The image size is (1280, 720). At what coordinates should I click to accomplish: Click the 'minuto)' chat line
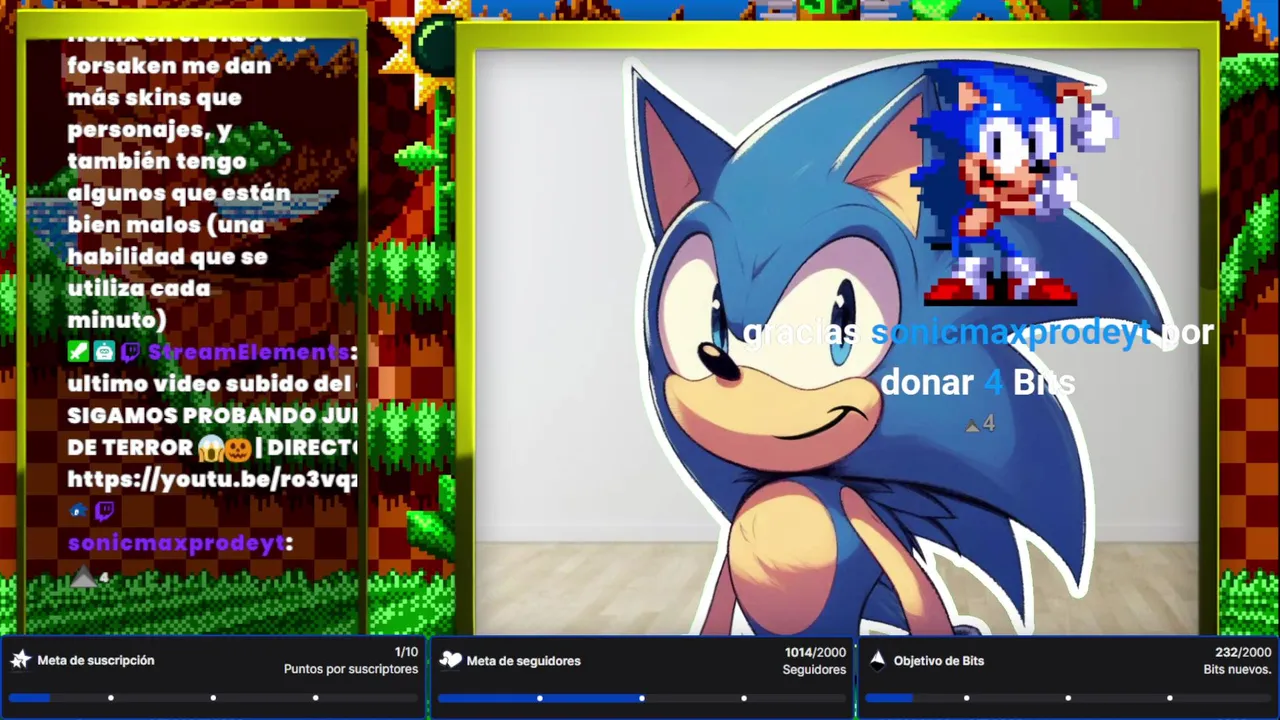(x=117, y=320)
